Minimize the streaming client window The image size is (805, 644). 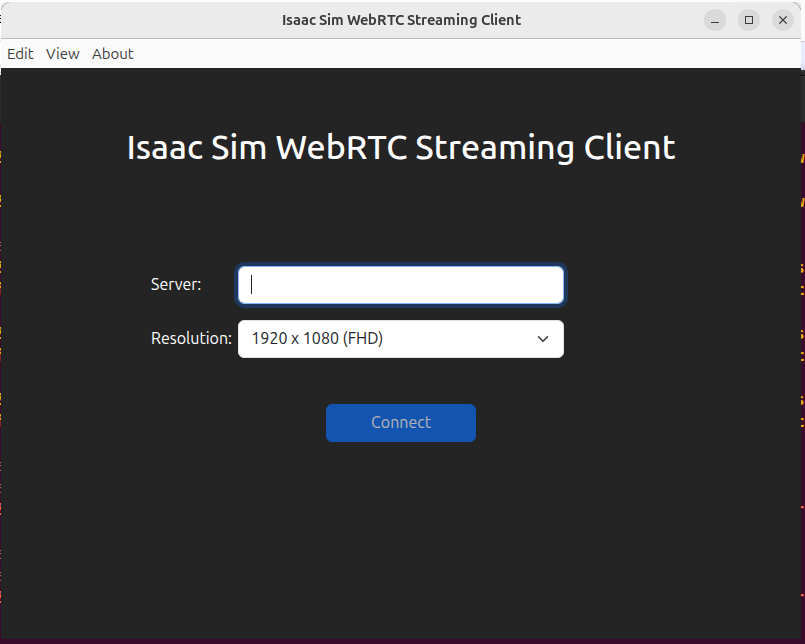[714, 20]
